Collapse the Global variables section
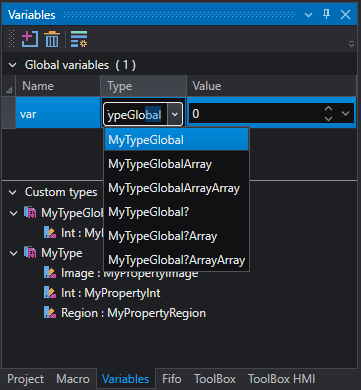 click(13, 65)
